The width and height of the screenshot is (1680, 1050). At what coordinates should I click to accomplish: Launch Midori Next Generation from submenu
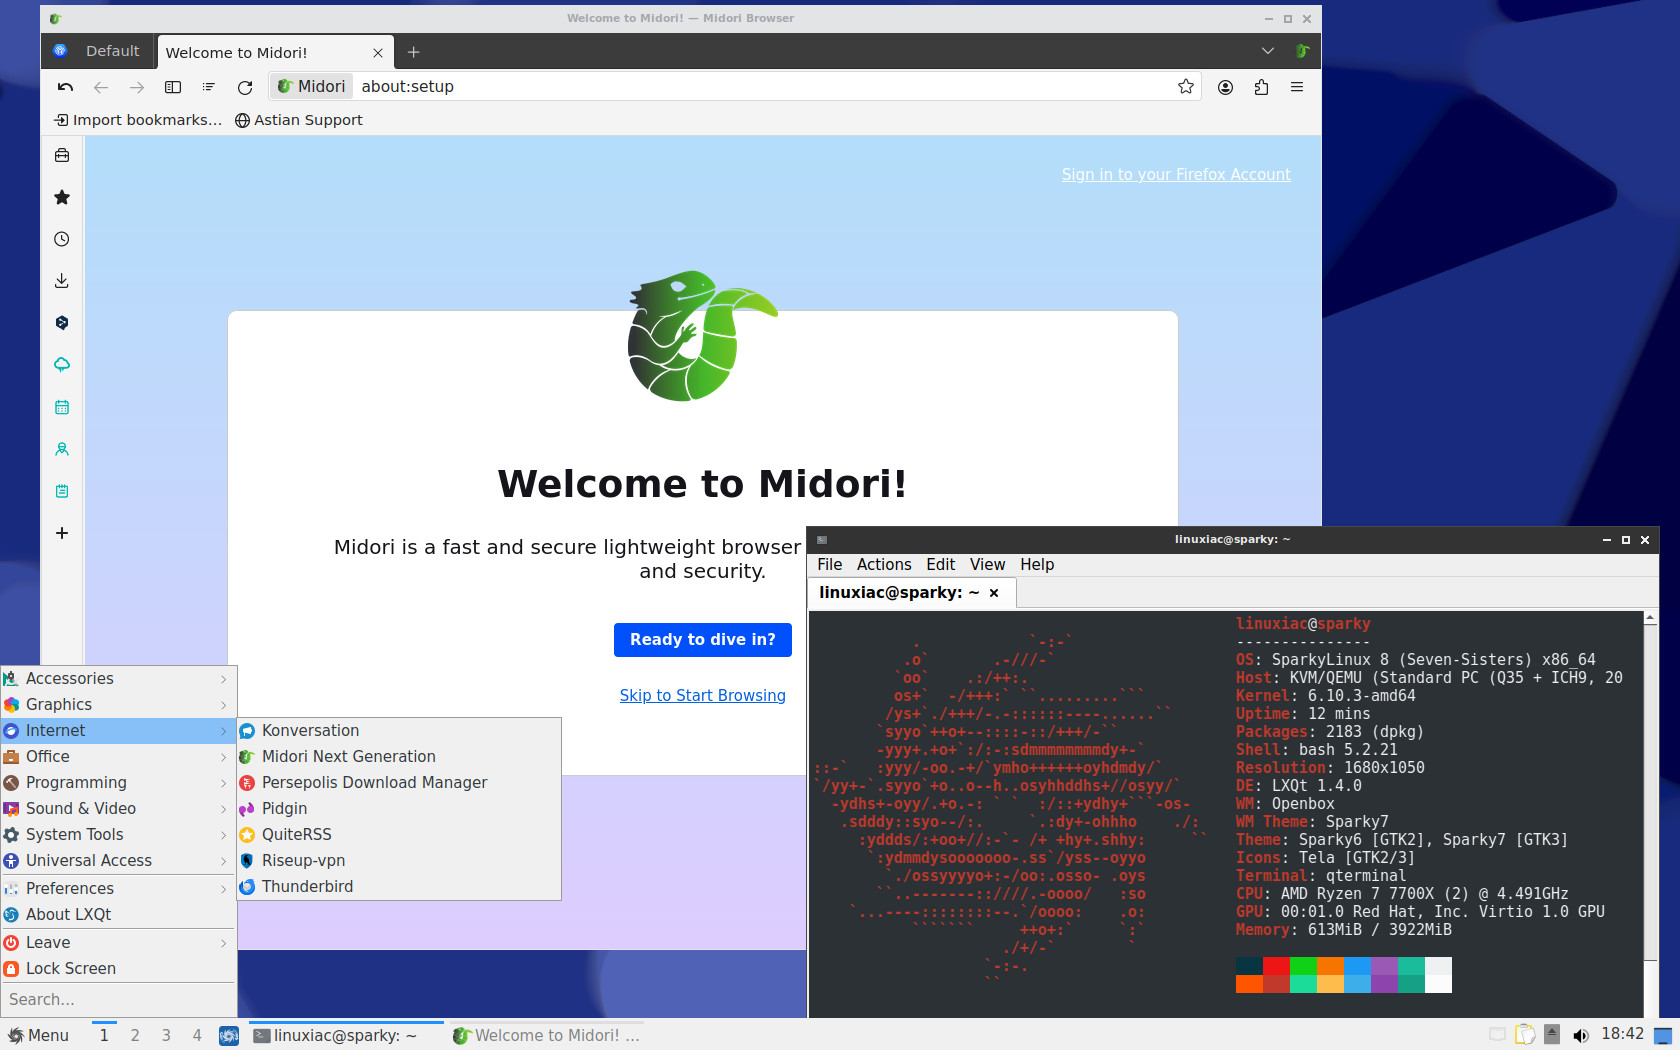point(399,757)
